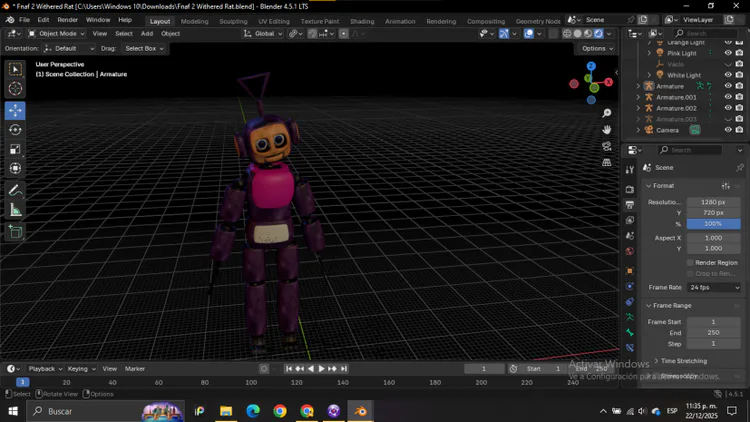
Task: Play the animation in reverse
Action: tap(311, 369)
